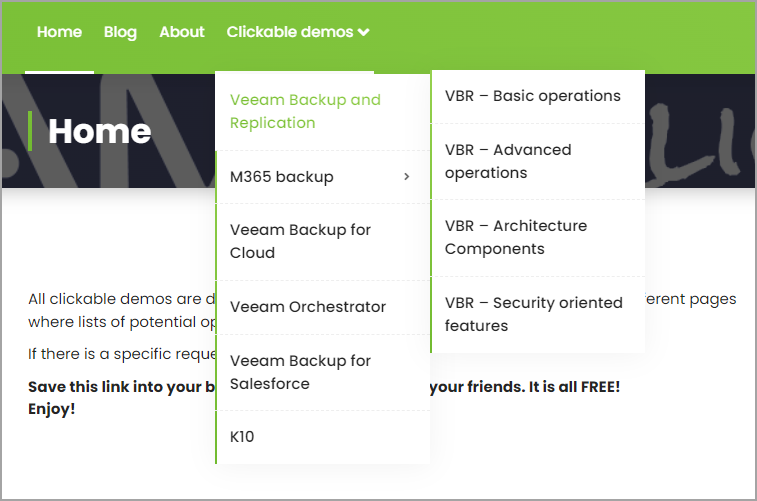Open VBR – Advanced operations demo

pos(538,161)
